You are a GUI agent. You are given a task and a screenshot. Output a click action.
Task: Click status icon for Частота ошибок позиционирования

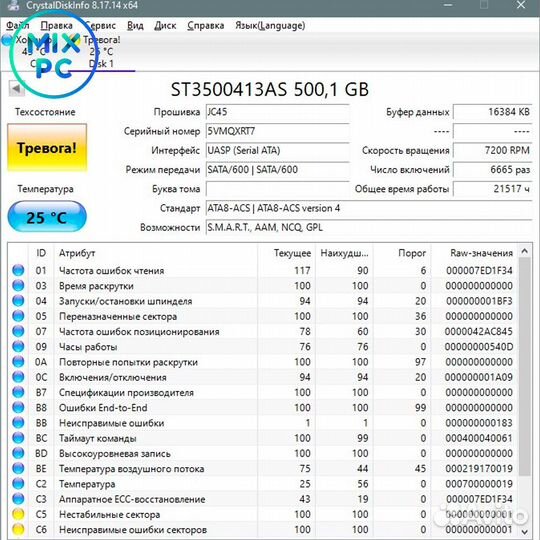click(x=18, y=331)
